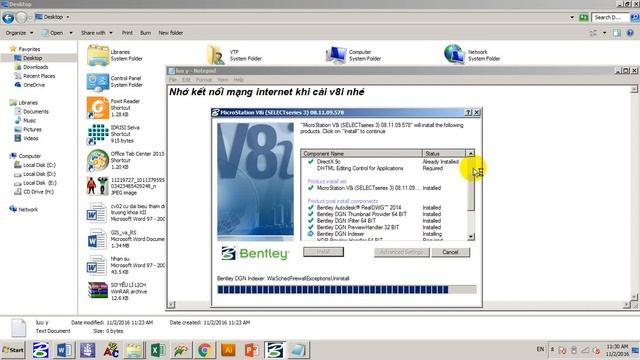Click EN language indicator in taskbar
Viewport: 640px width, 360px height.
pyautogui.click(x=540, y=349)
